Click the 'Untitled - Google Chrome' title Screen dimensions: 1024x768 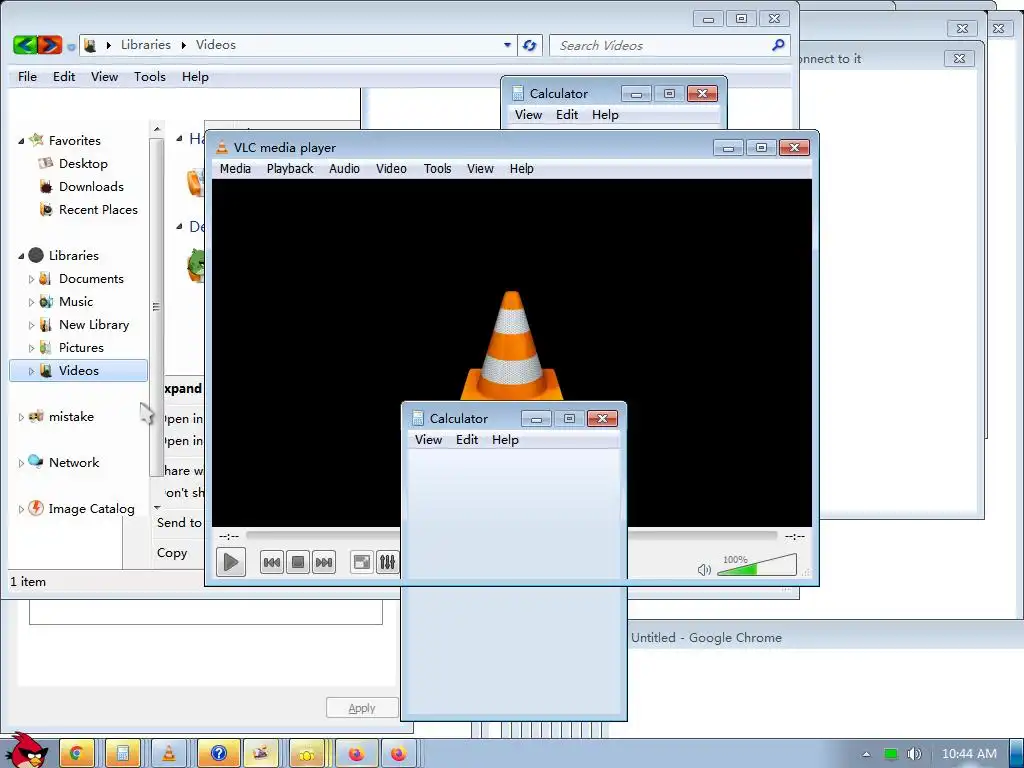[706, 637]
